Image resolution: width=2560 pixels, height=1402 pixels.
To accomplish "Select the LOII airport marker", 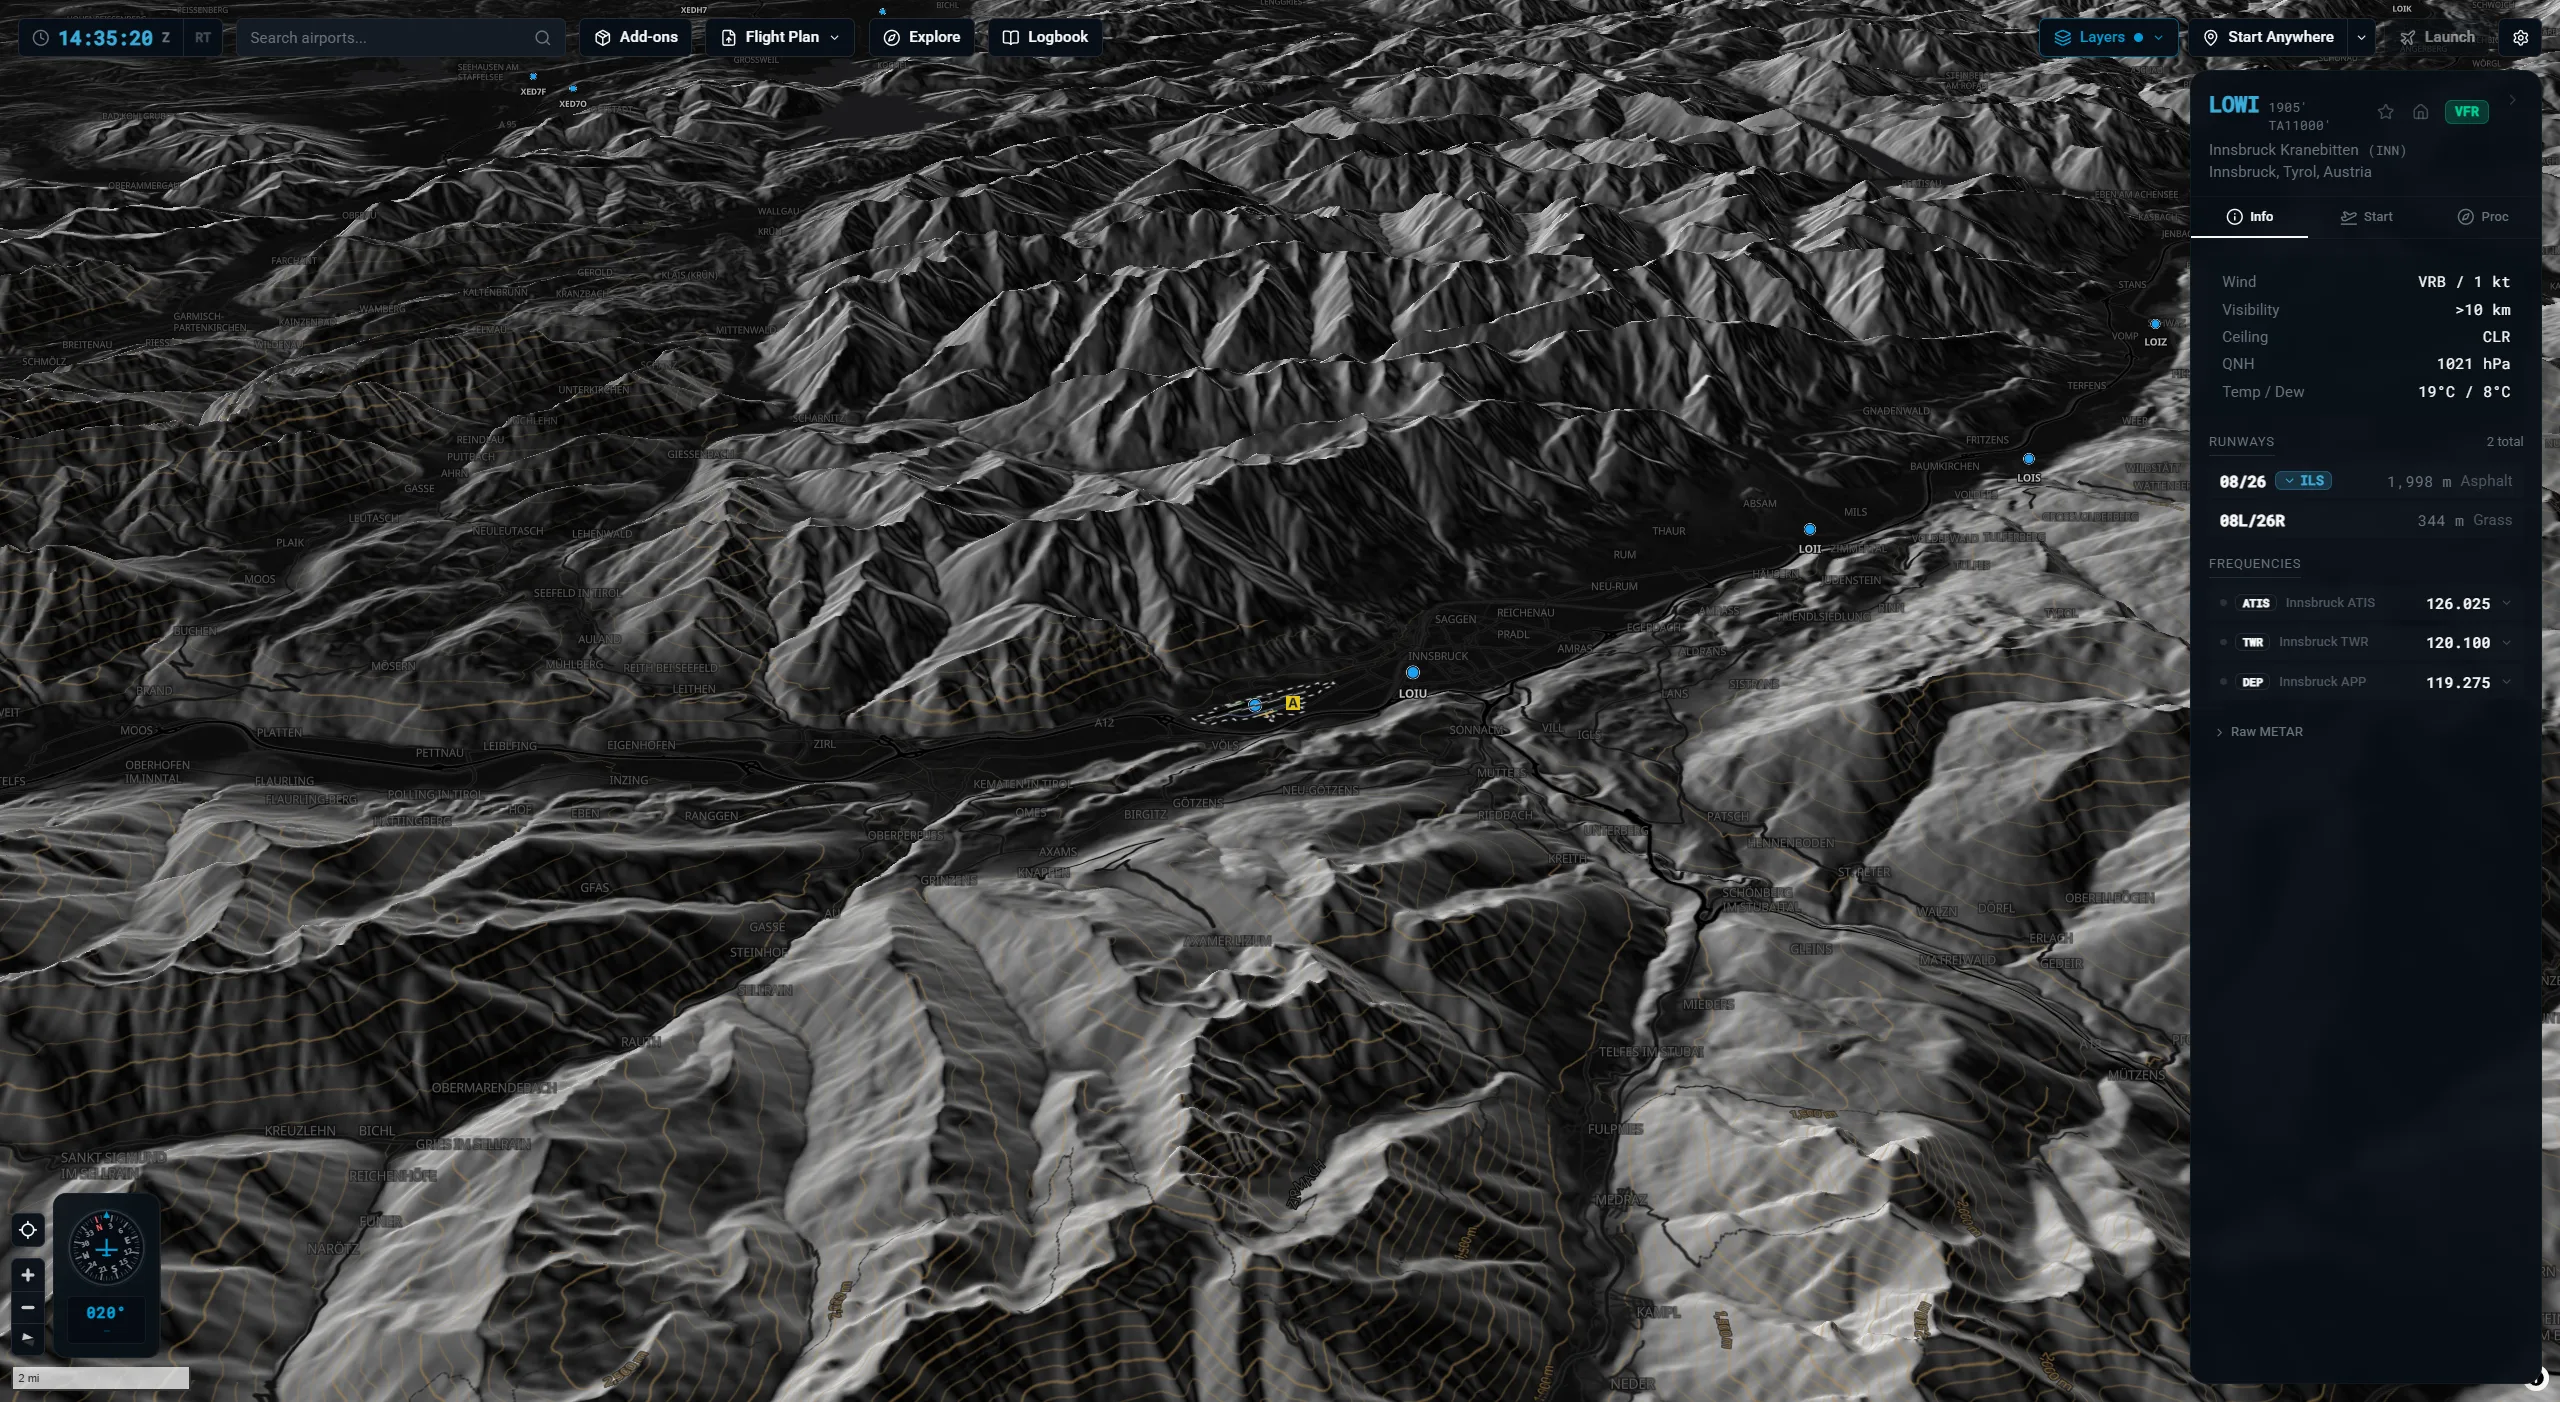I will tap(1809, 529).
